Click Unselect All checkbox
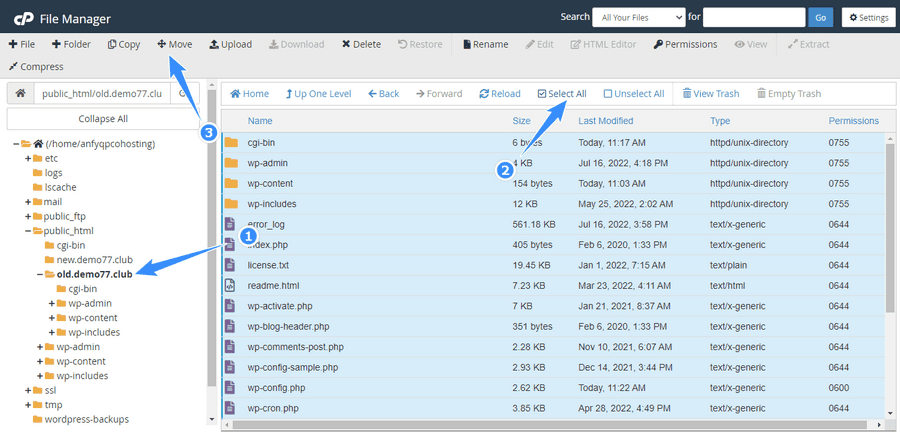Viewport: 900px width, 432px height. (x=634, y=94)
